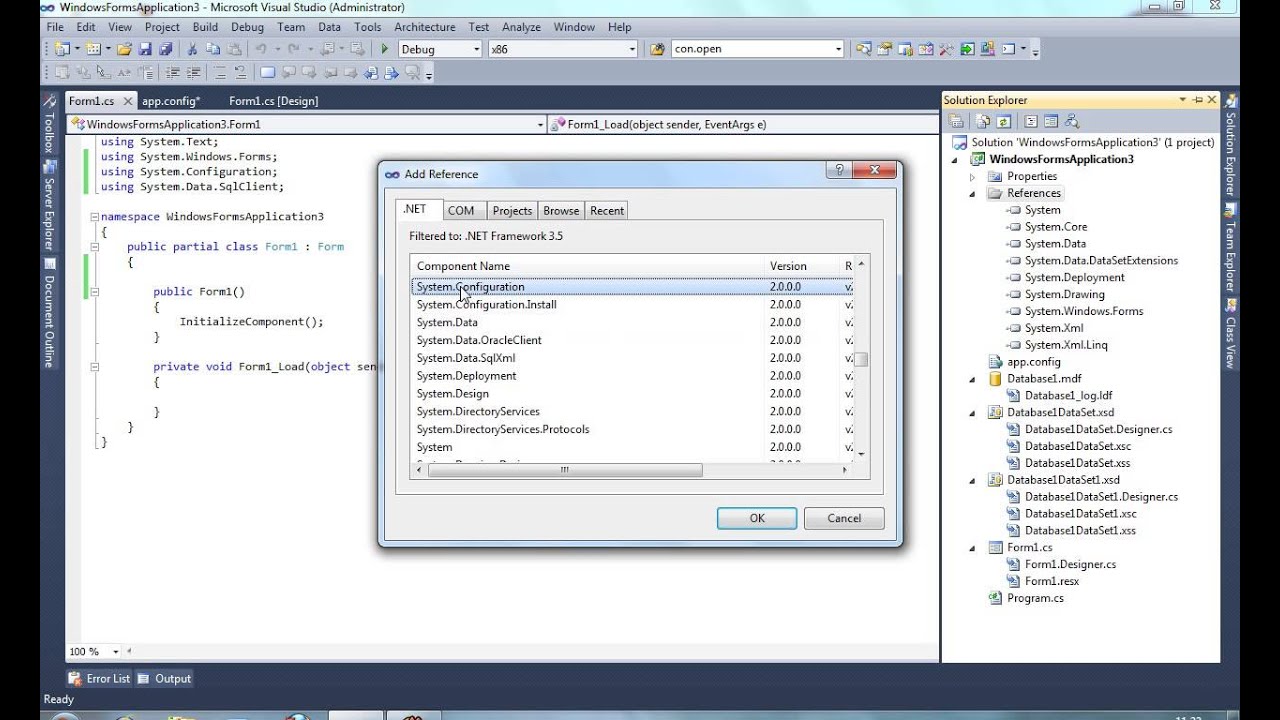Viewport: 1280px width, 720px height.
Task: Open the x86 platform dropdown
Action: point(631,49)
